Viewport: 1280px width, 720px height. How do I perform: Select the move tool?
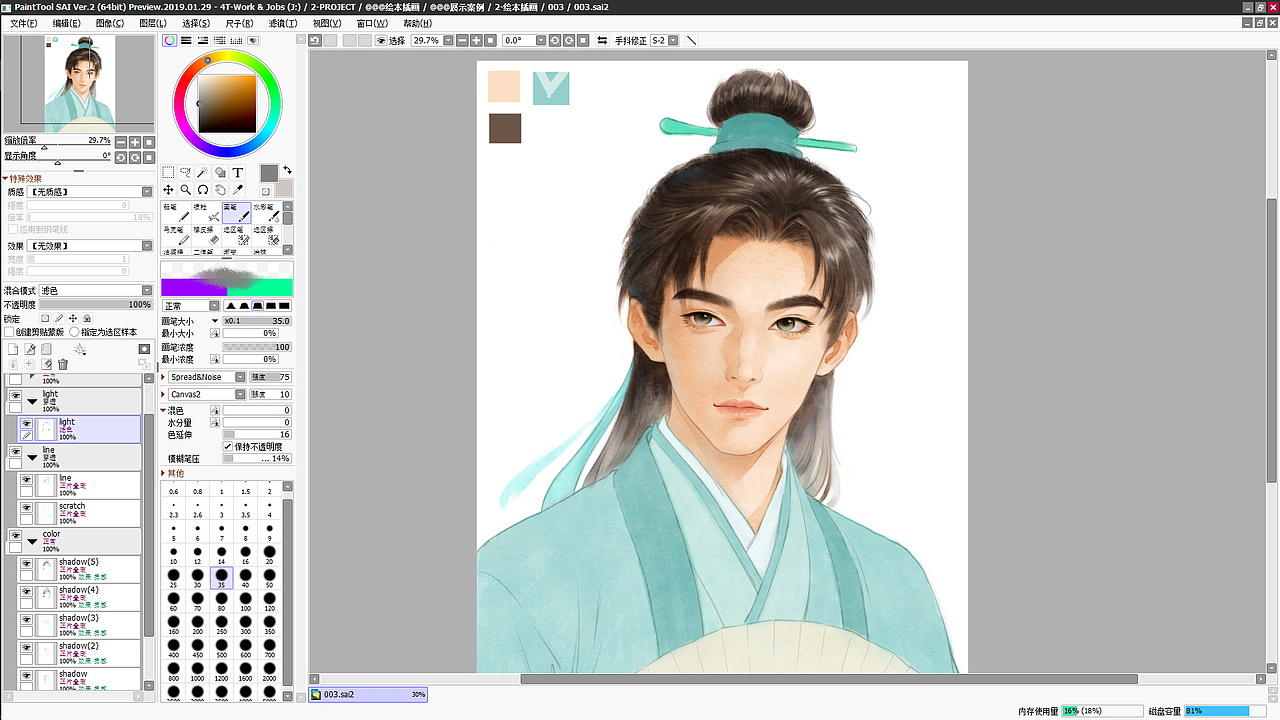tap(168, 189)
